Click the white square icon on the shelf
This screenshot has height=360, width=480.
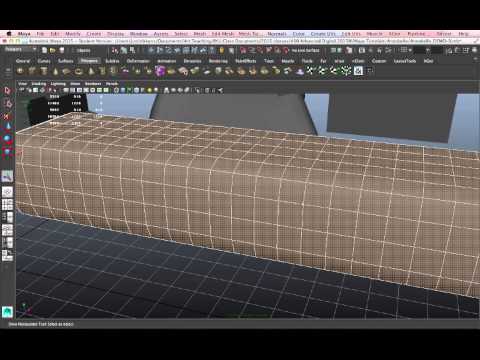click(358, 71)
